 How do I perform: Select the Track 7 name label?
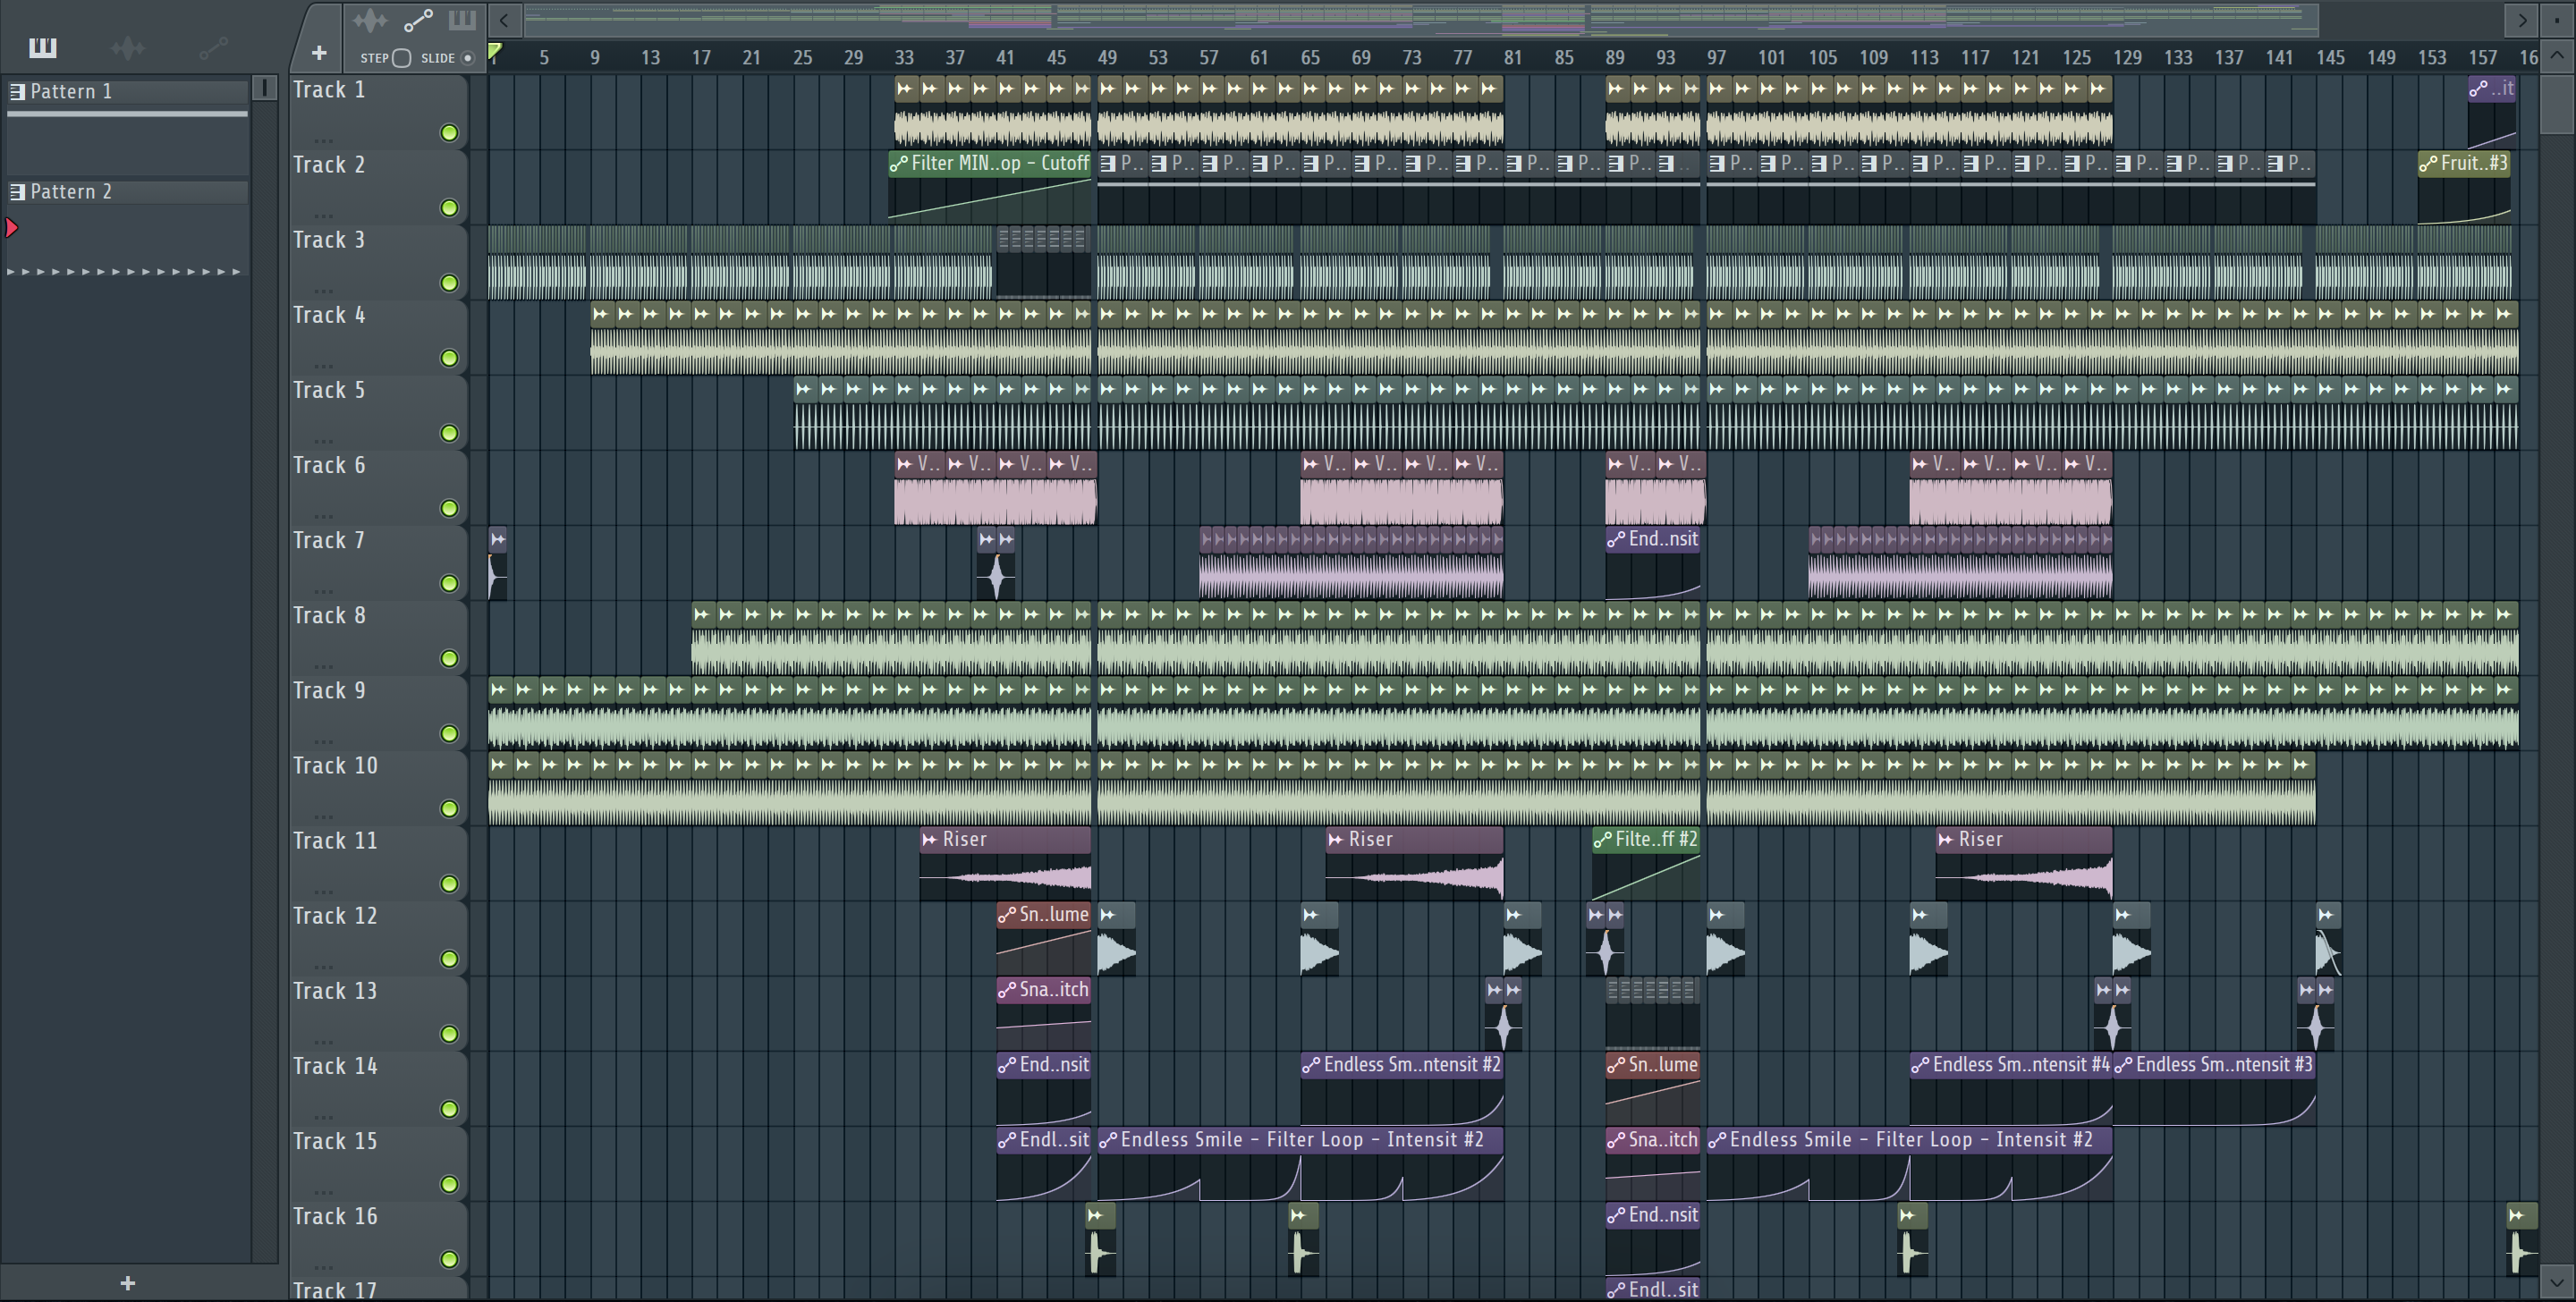coord(329,540)
